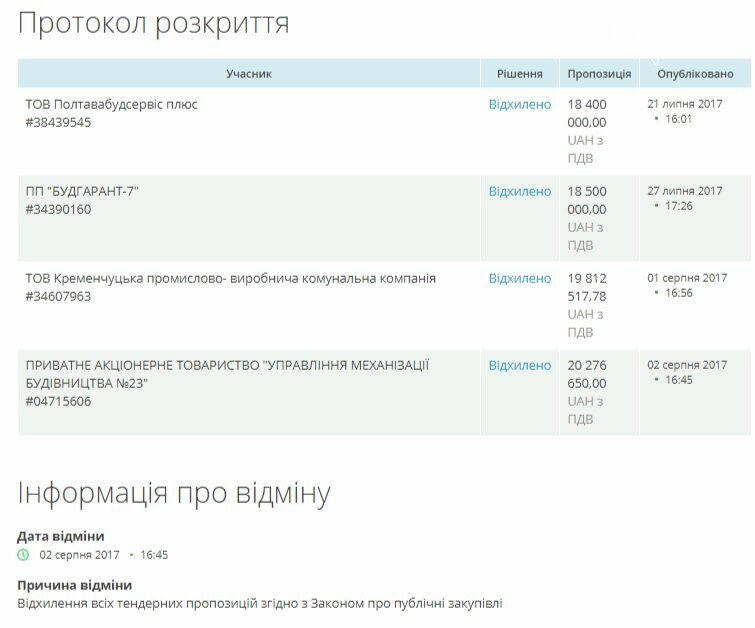Click the 20 276 650,00 proposal amount
Viewport: 755px width, 628px height.
[x=587, y=375]
